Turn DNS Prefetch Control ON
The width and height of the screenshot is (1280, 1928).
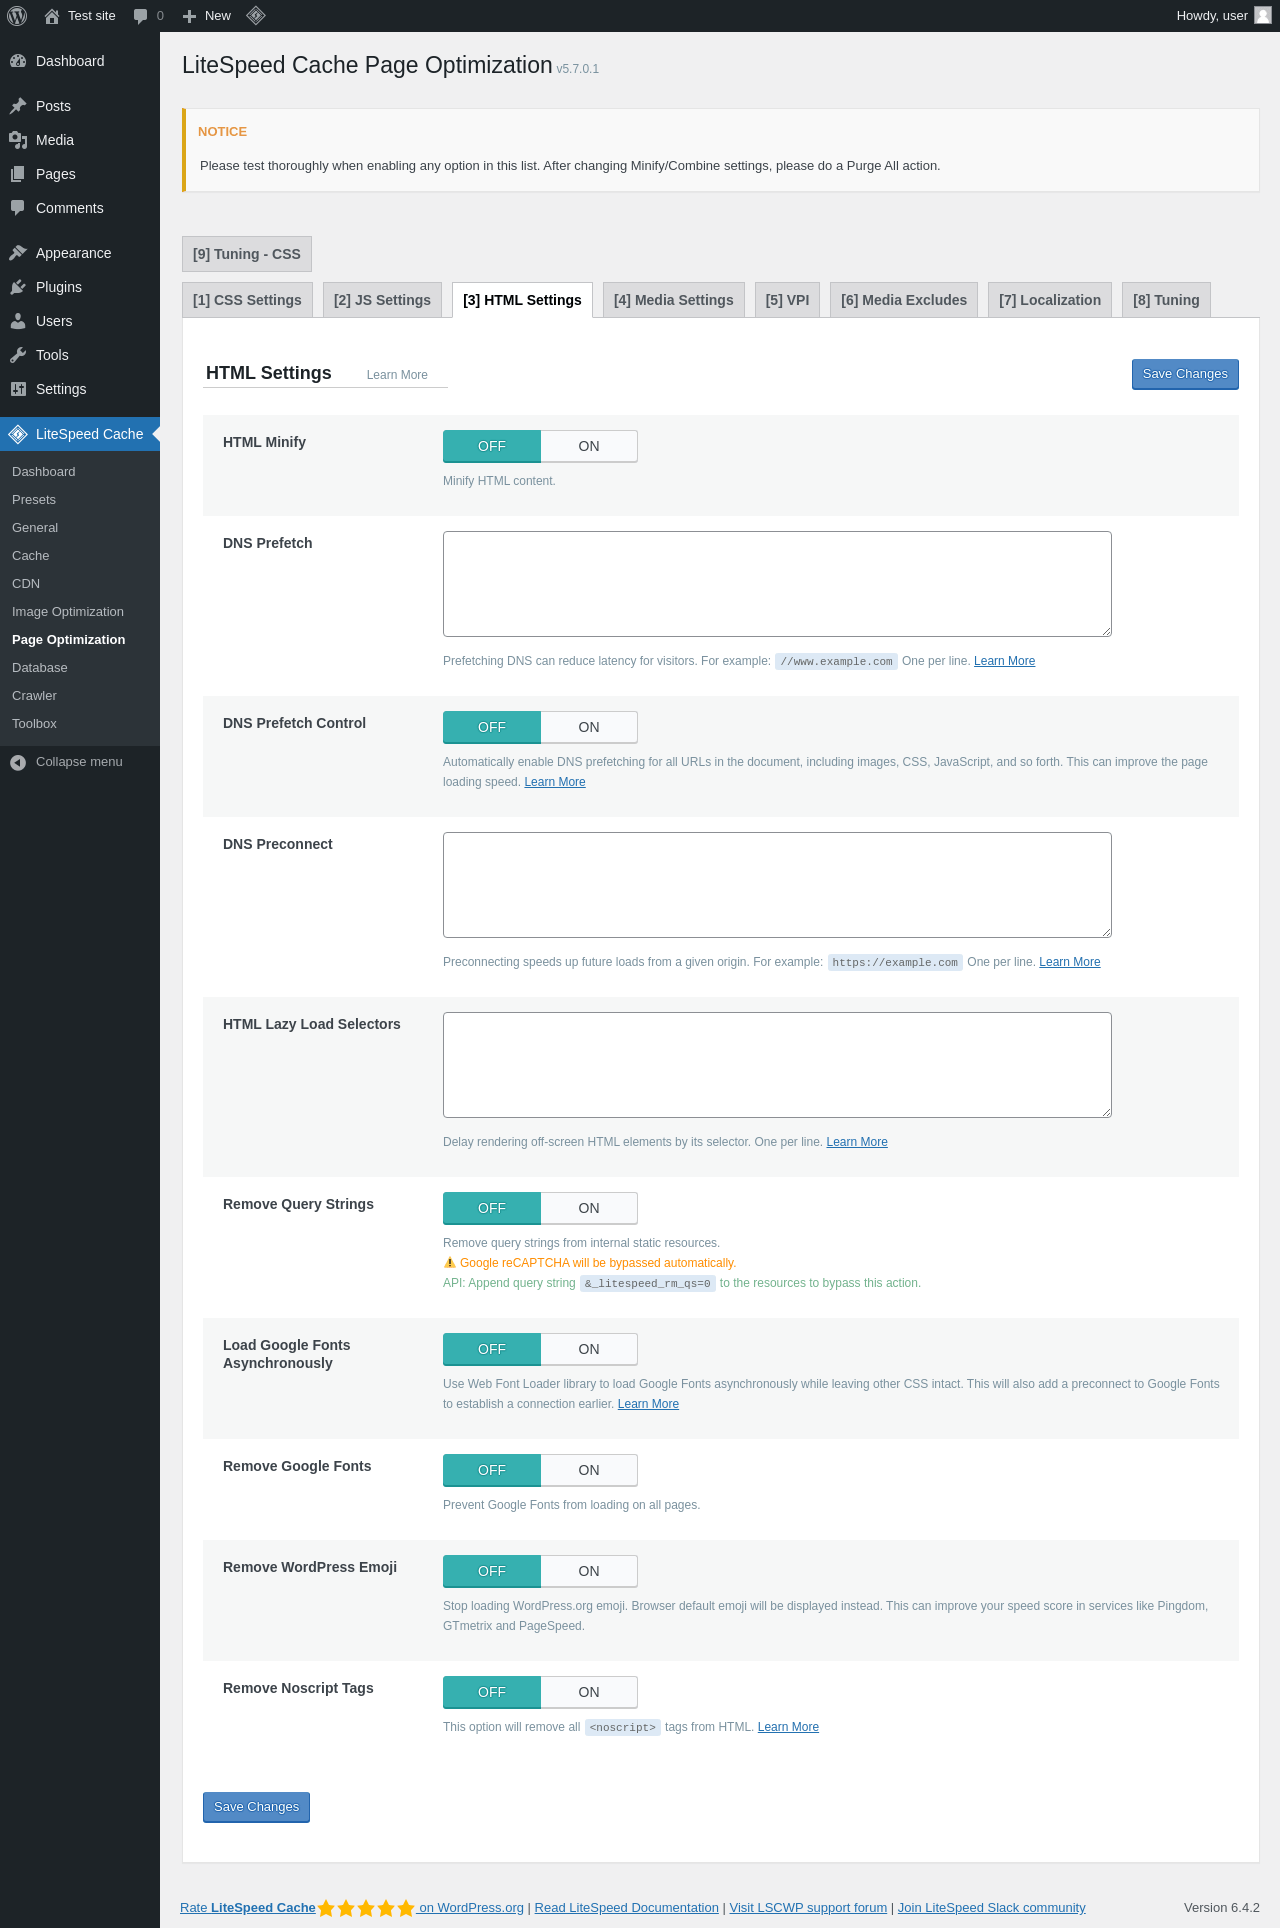point(589,727)
